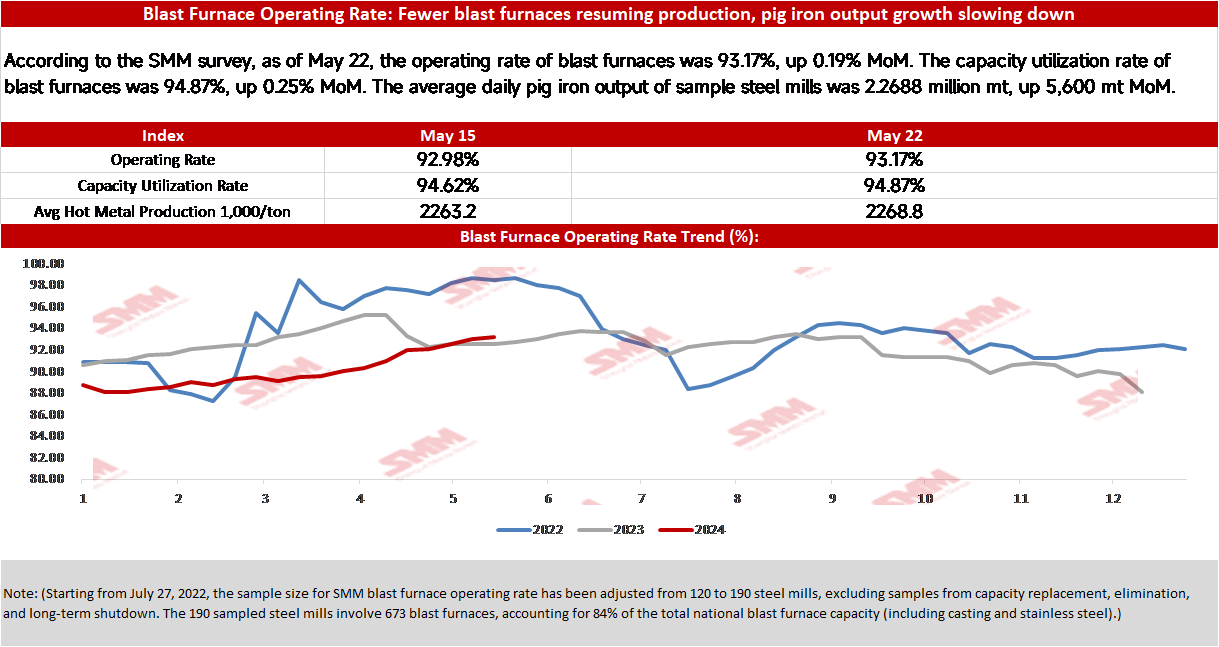Select the 92.98% cell
This screenshot has width=1219, height=647.
tap(448, 159)
